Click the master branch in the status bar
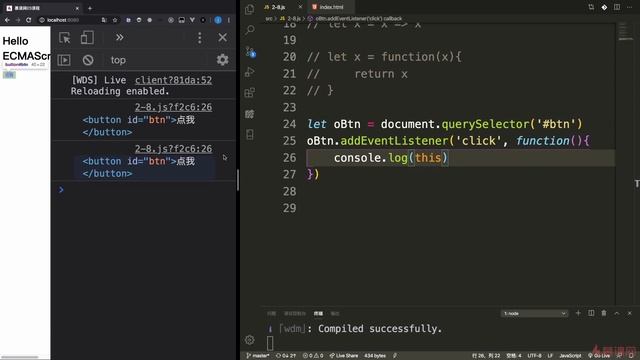The width and height of the screenshot is (640, 360). tap(258, 356)
